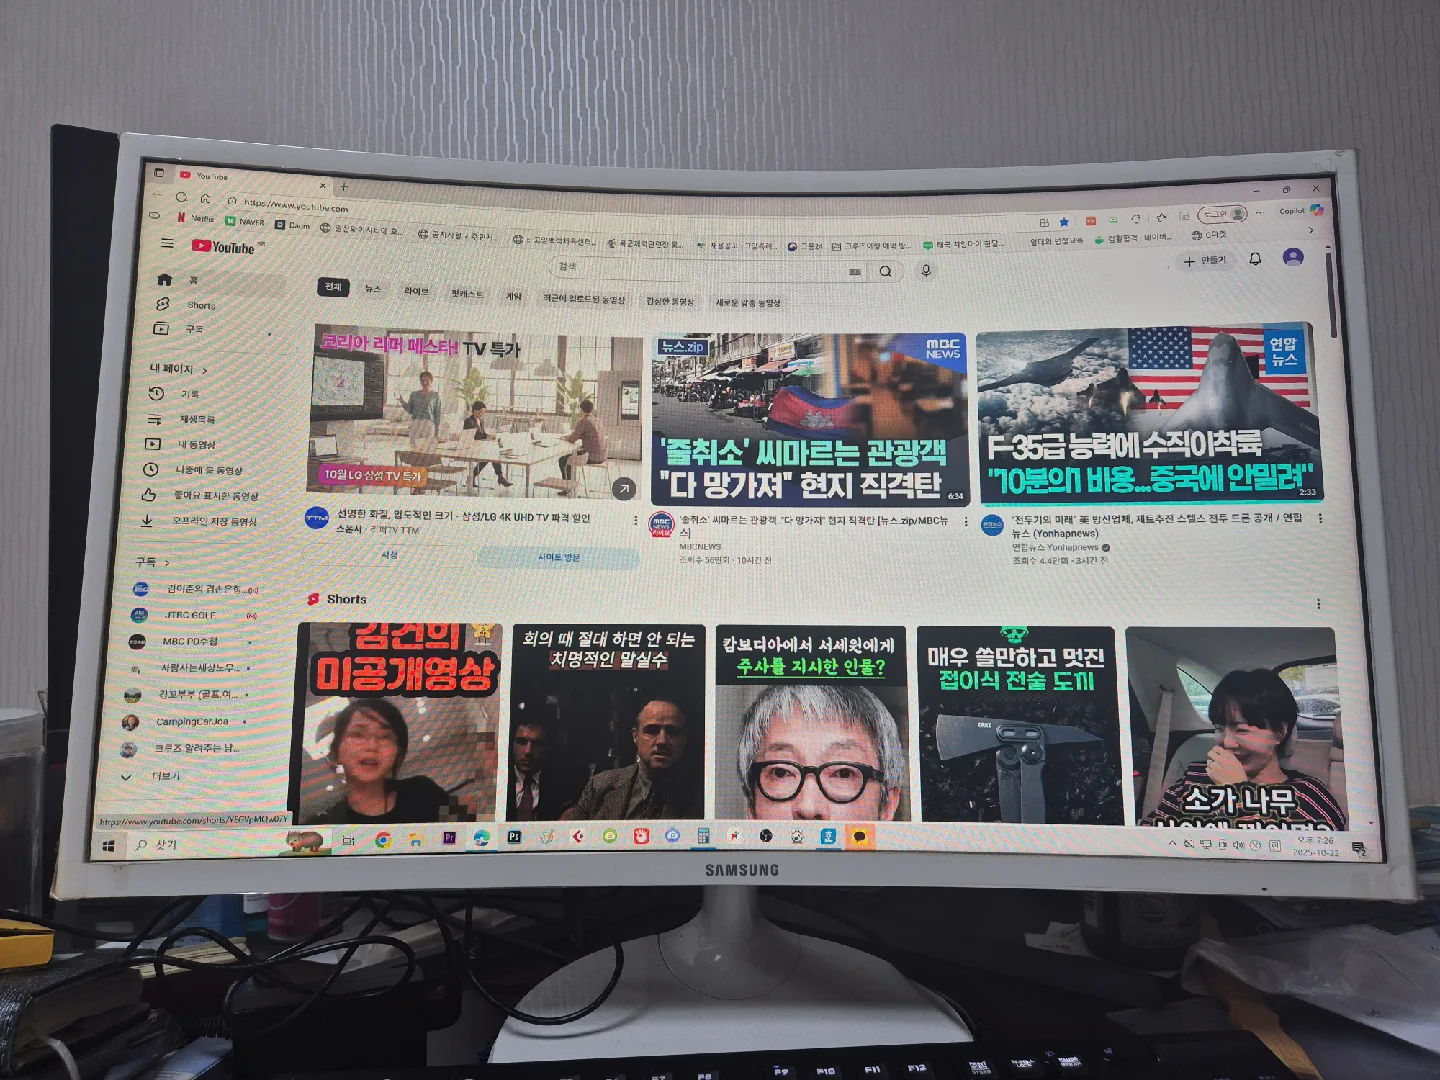The width and height of the screenshot is (1440, 1080).
Task: Favorite this page with the star icon
Action: [x=1064, y=221]
